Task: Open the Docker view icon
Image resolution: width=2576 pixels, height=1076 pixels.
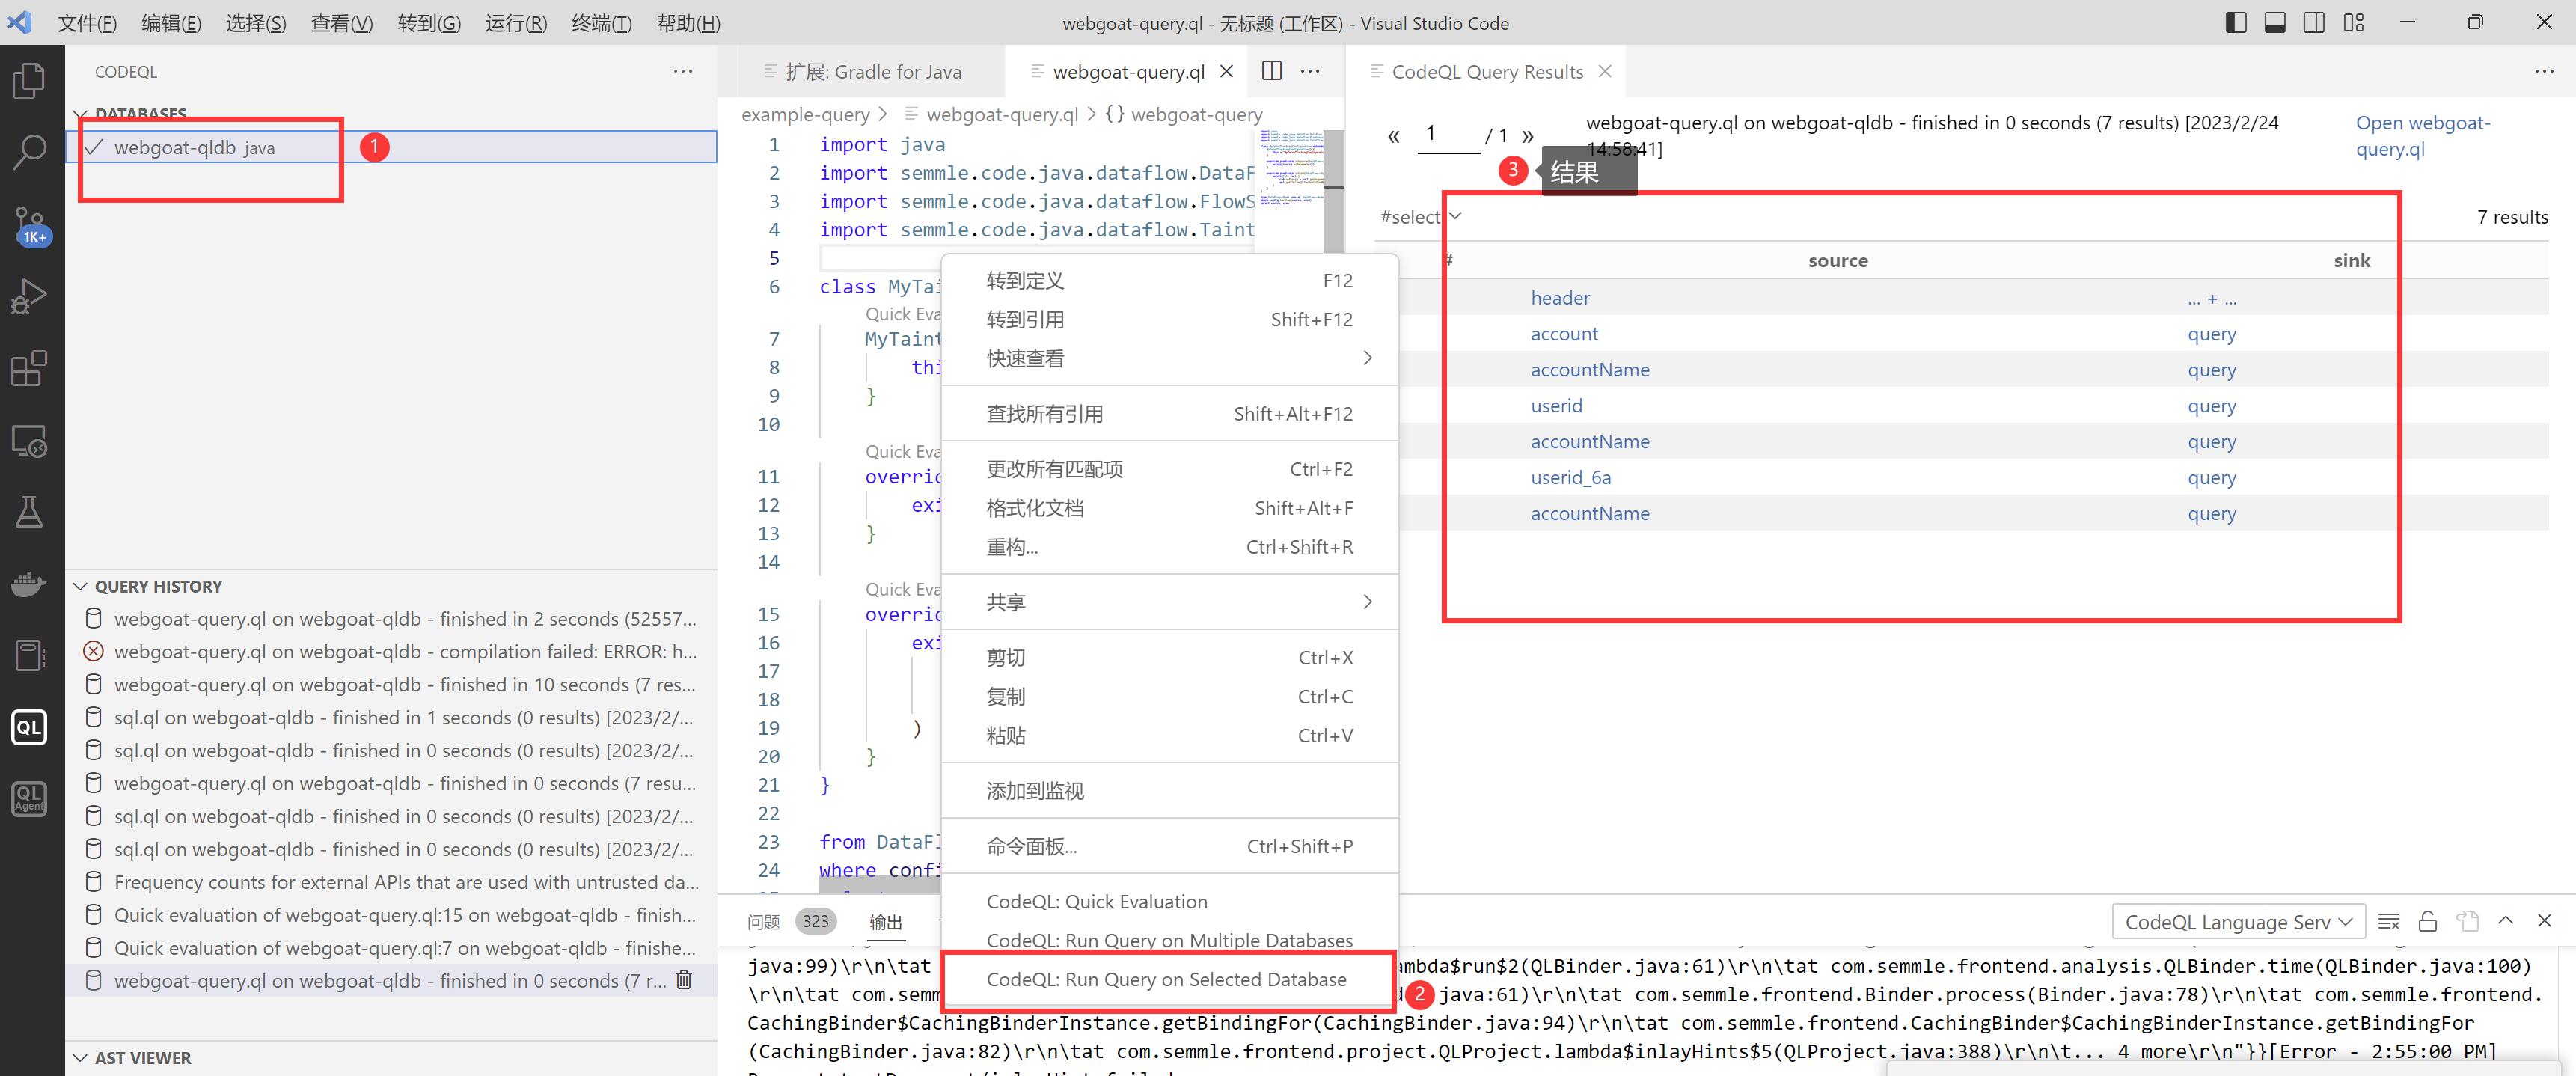Action: pyautogui.click(x=29, y=583)
